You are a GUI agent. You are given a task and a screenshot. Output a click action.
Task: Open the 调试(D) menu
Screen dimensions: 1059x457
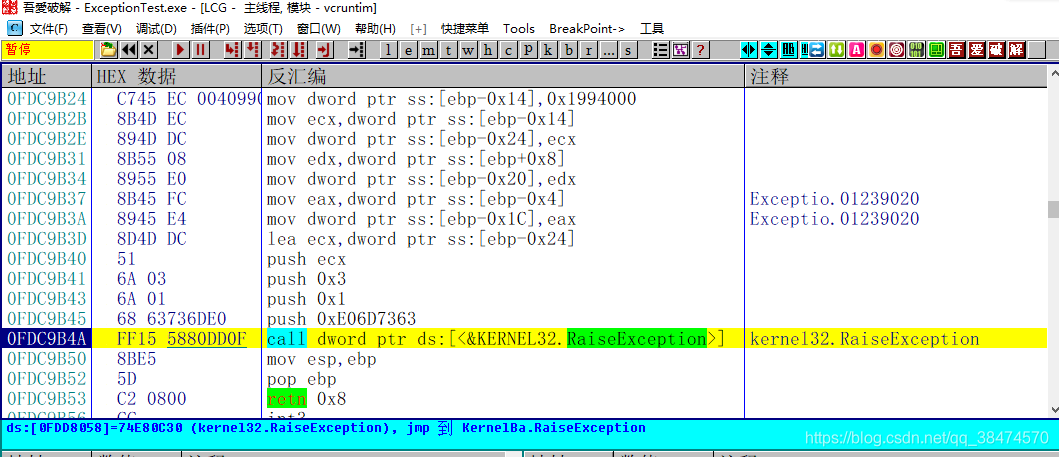tap(157, 29)
